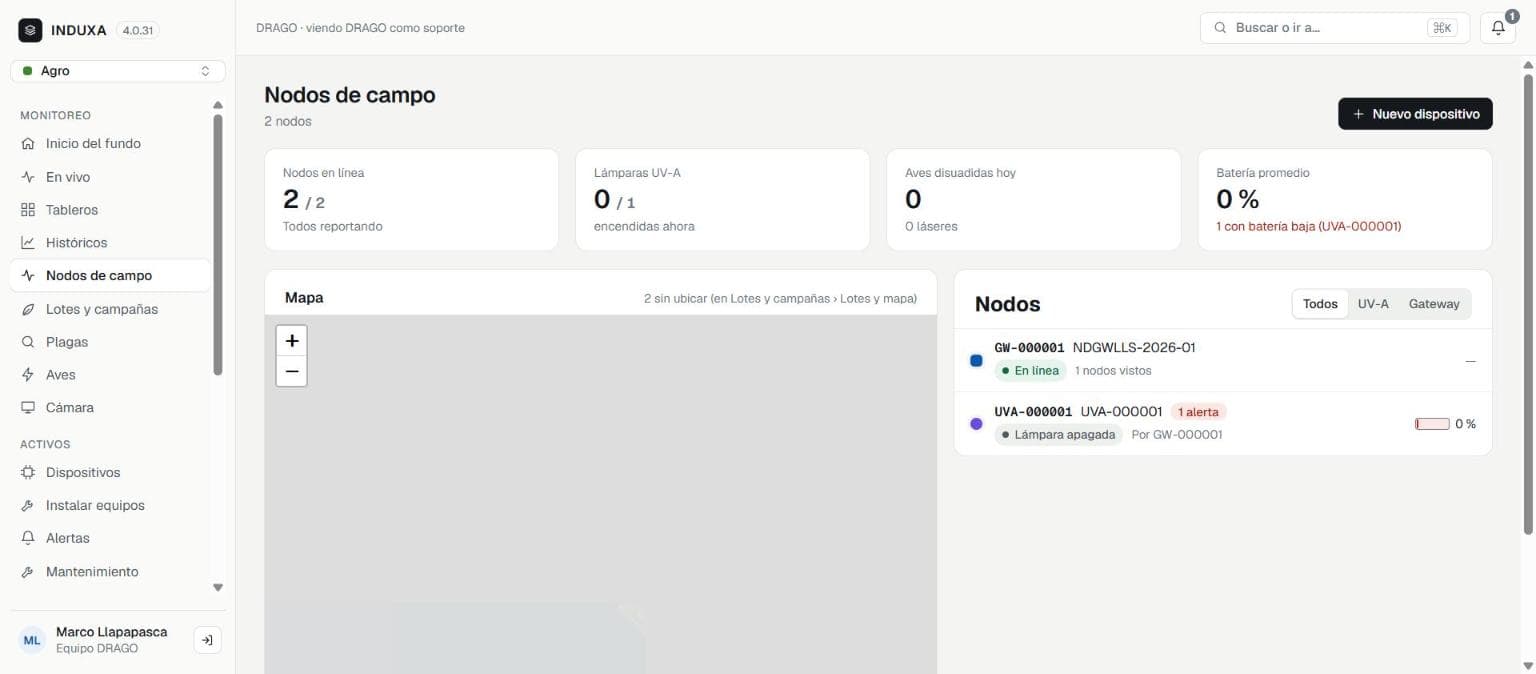Open notifications bell icon
Viewport: 1536px width, 674px height.
(x=1498, y=28)
